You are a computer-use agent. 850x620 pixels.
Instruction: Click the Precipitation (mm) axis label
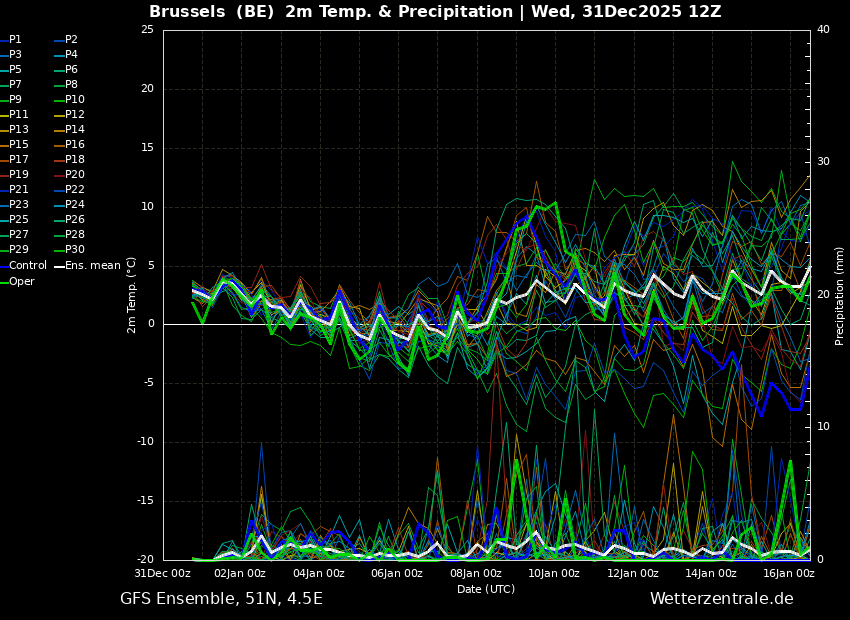[839, 295]
